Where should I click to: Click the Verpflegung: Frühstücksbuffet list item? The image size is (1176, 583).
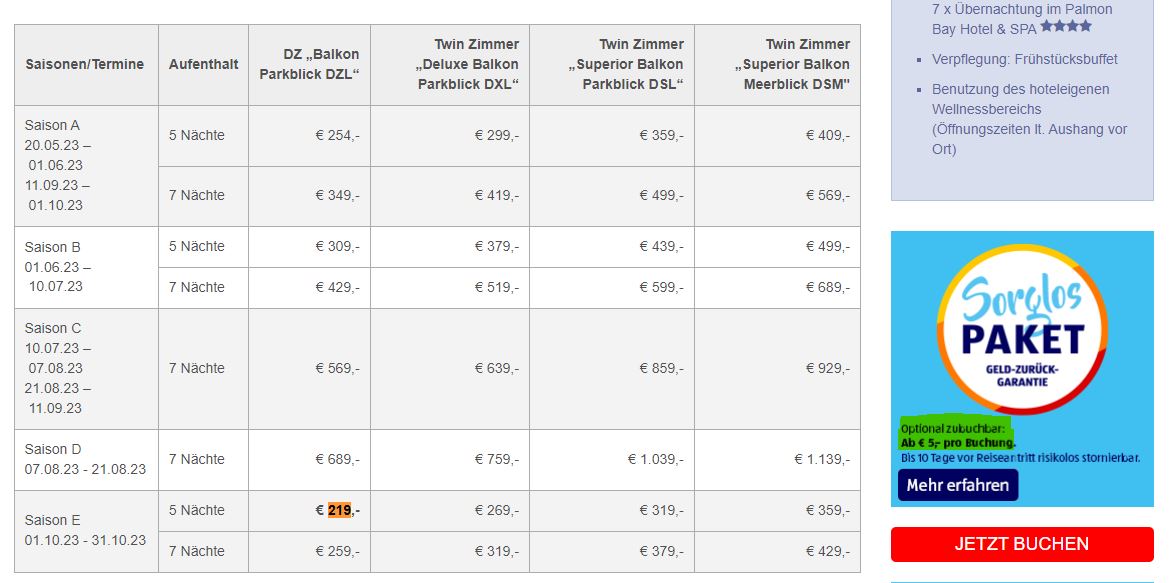(1024, 59)
